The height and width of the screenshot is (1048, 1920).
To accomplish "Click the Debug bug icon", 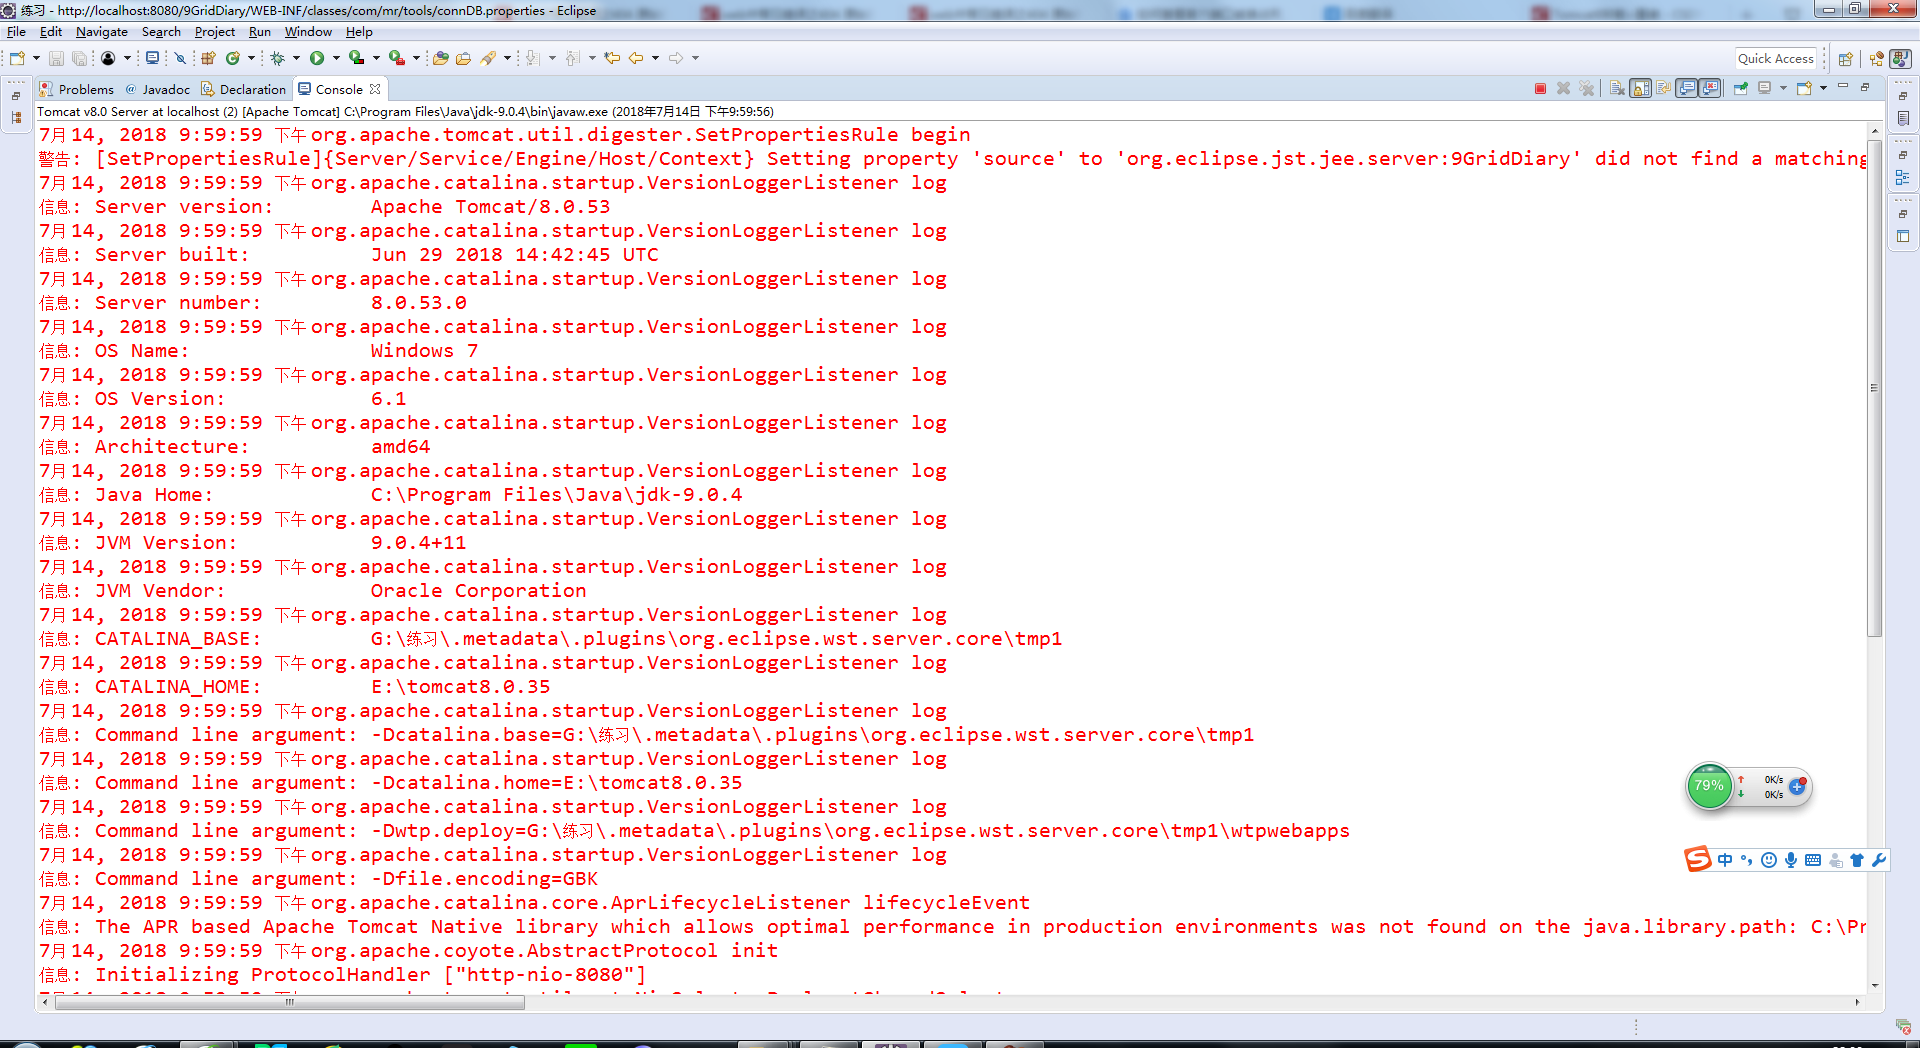I will click(278, 58).
